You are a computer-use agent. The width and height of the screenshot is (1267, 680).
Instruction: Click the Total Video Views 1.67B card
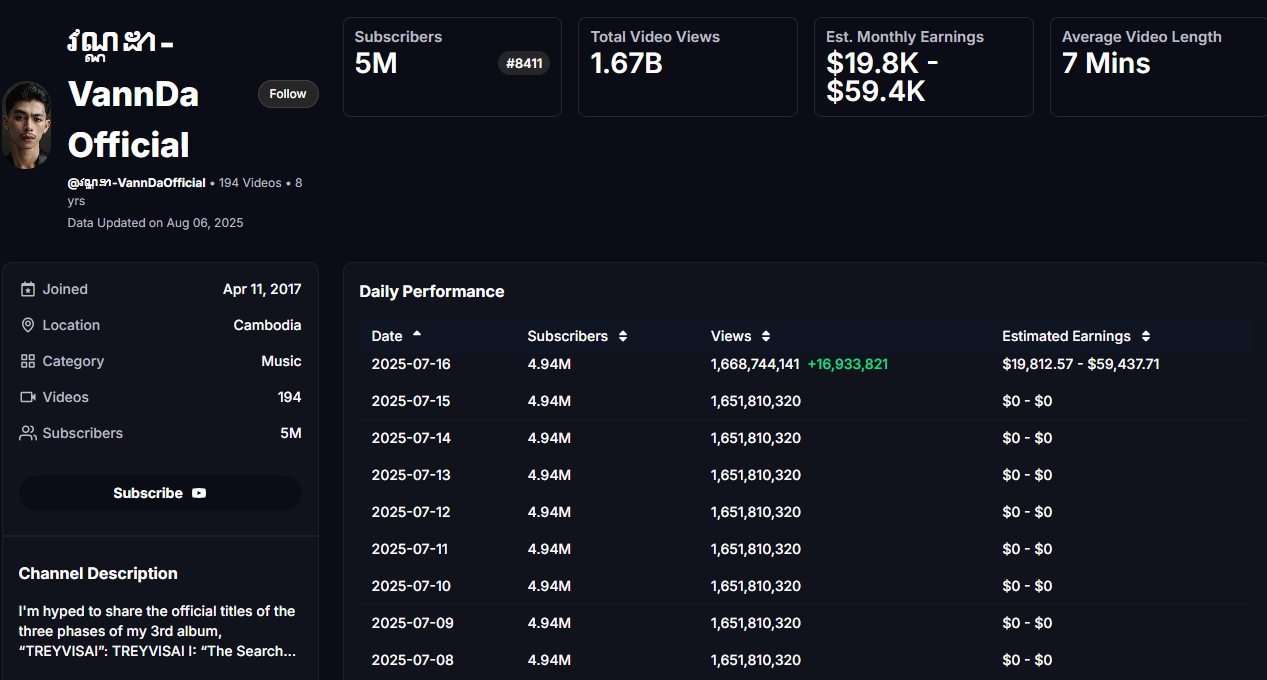click(688, 67)
